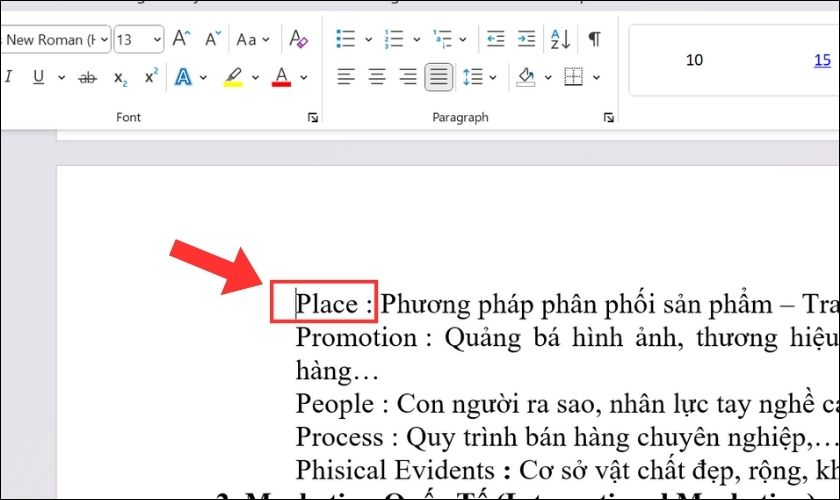The height and width of the screenshot is (500, 840).
Task: Select Justify alignment button
Action: pyautogui.click(x=439, y=77)
